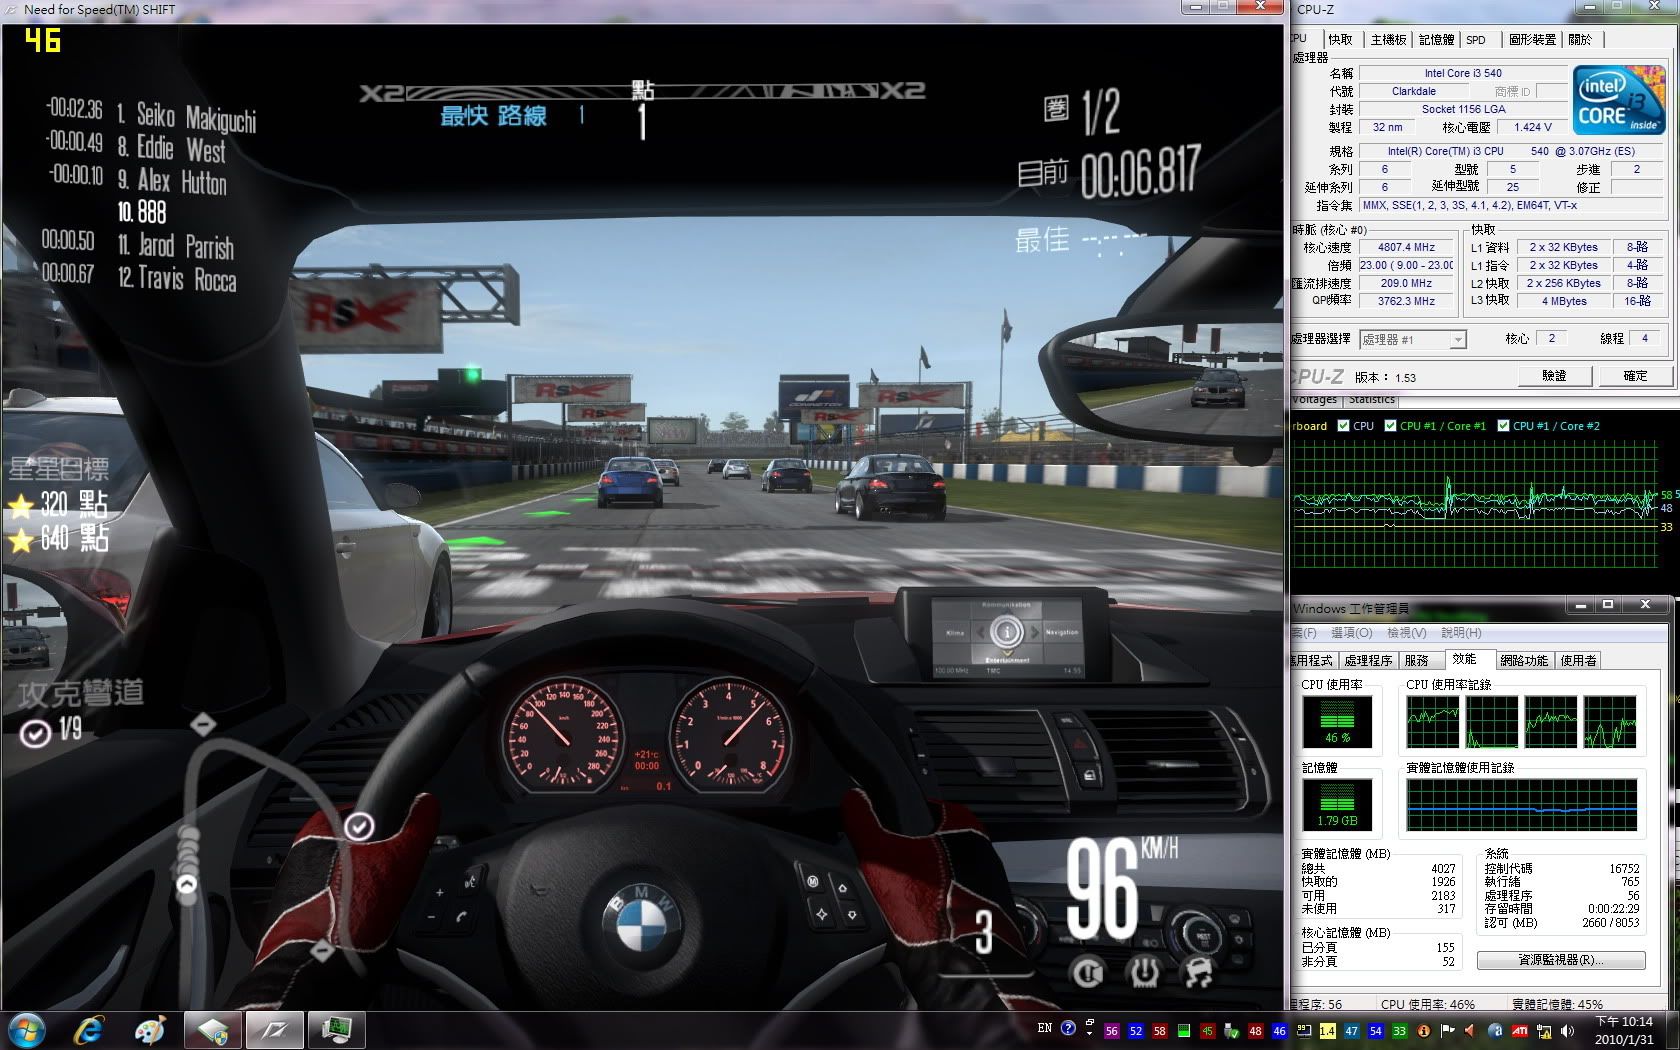Click the Socket 1156 LGA package value
Screen dimensions: 1680x1050
pos(1463,109)
